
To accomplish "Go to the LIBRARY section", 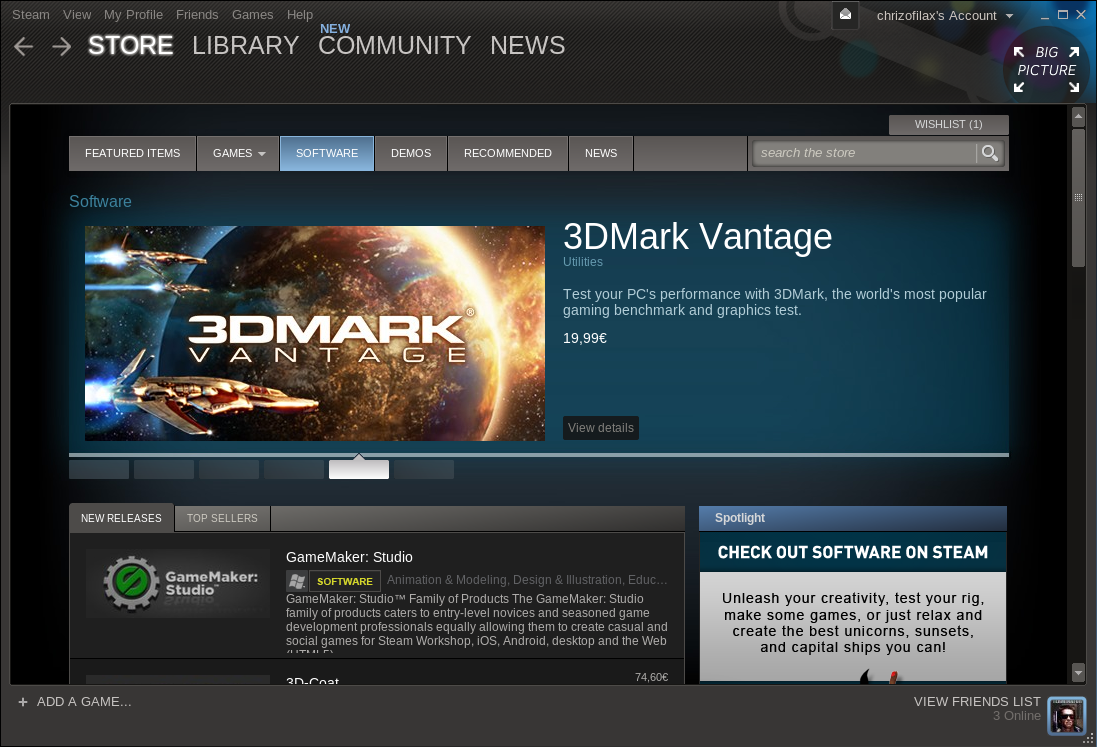I will (x=245, y=45).
